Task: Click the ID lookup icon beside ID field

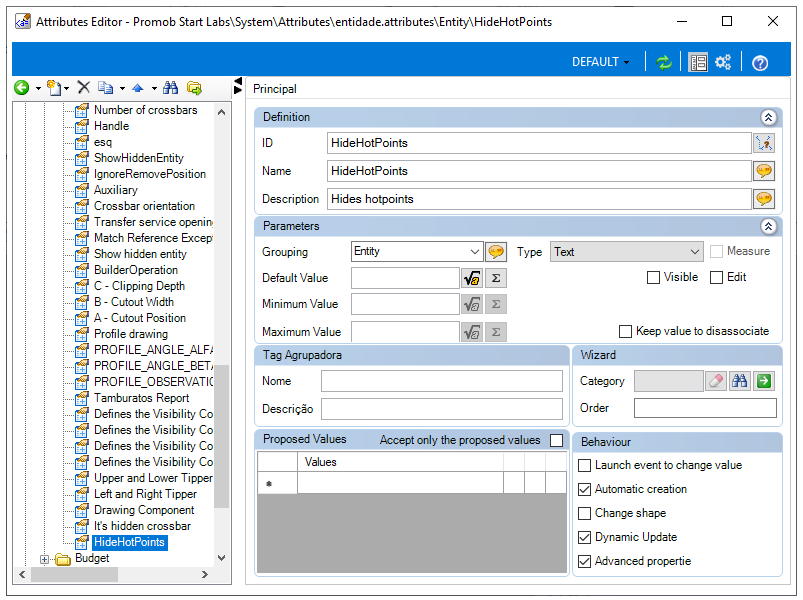Action: pyautogui.click(x=764, y=143)
